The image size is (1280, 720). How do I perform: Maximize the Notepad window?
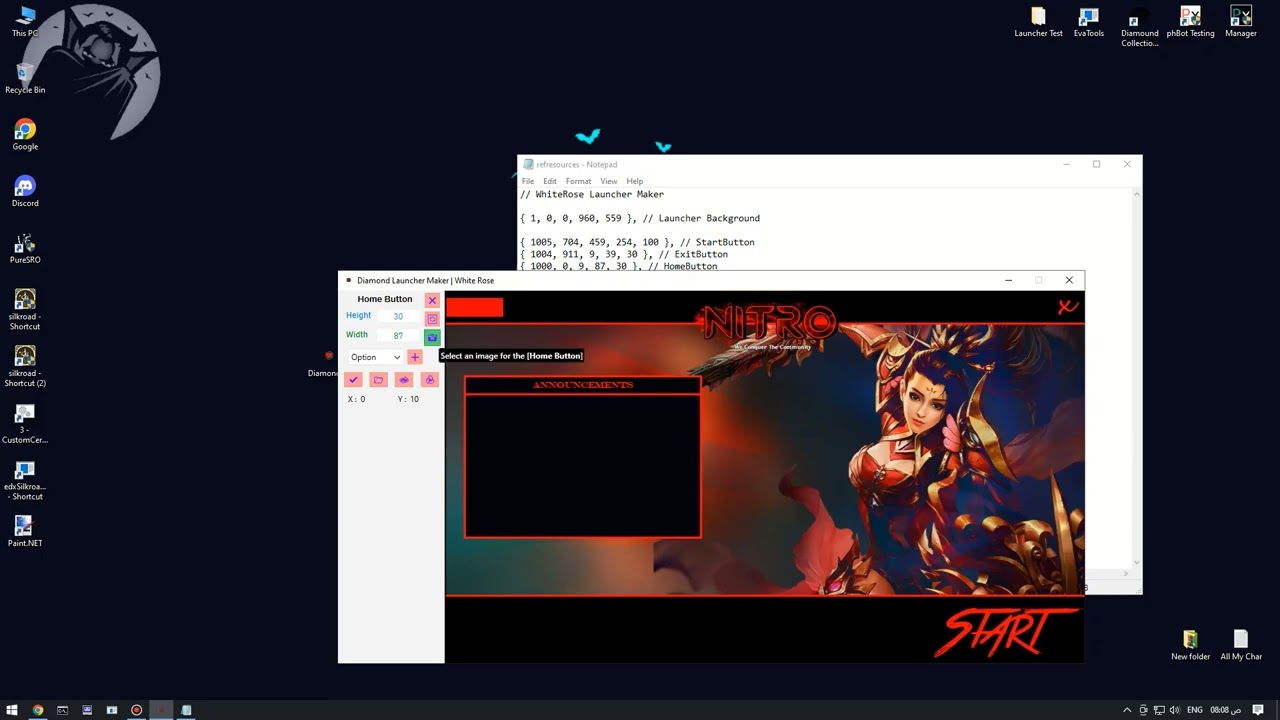pos(1096,164)
